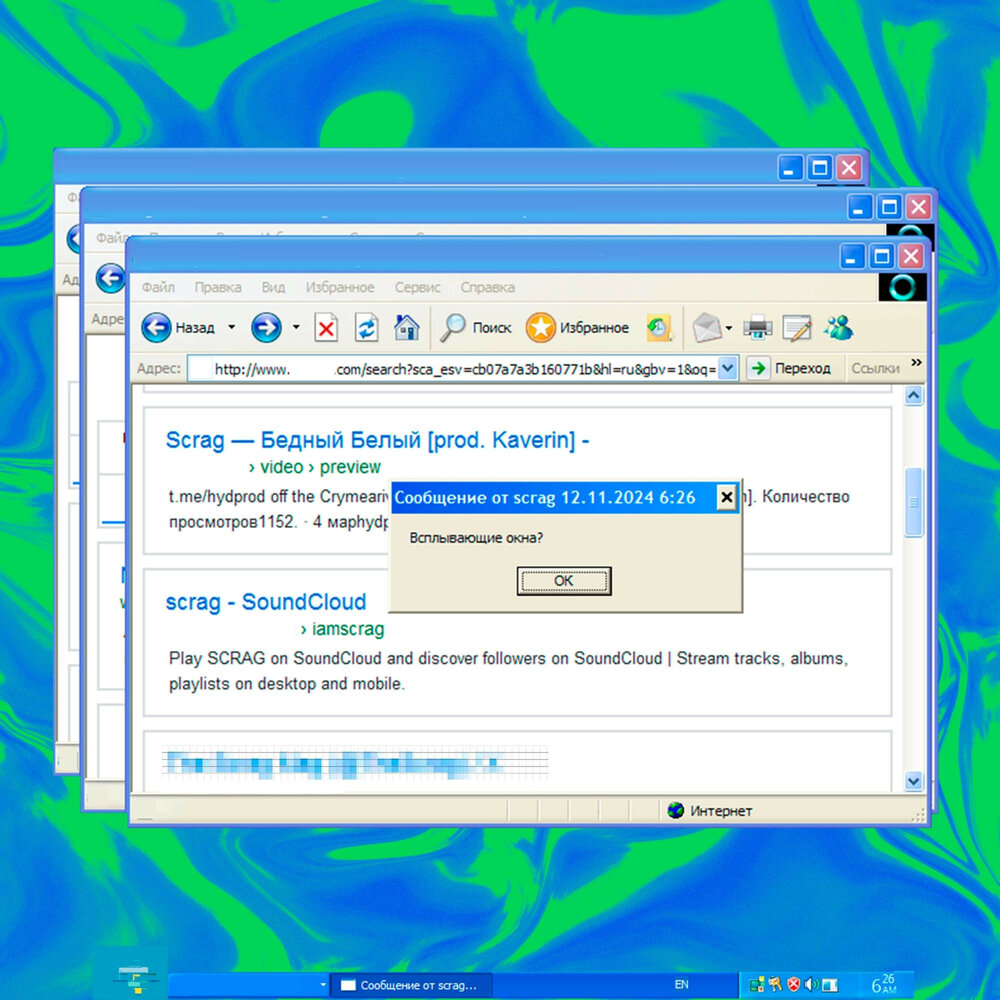Click the Forward arrow icon
Viewport: 1000px width, 1000px height.
[265, 327]
